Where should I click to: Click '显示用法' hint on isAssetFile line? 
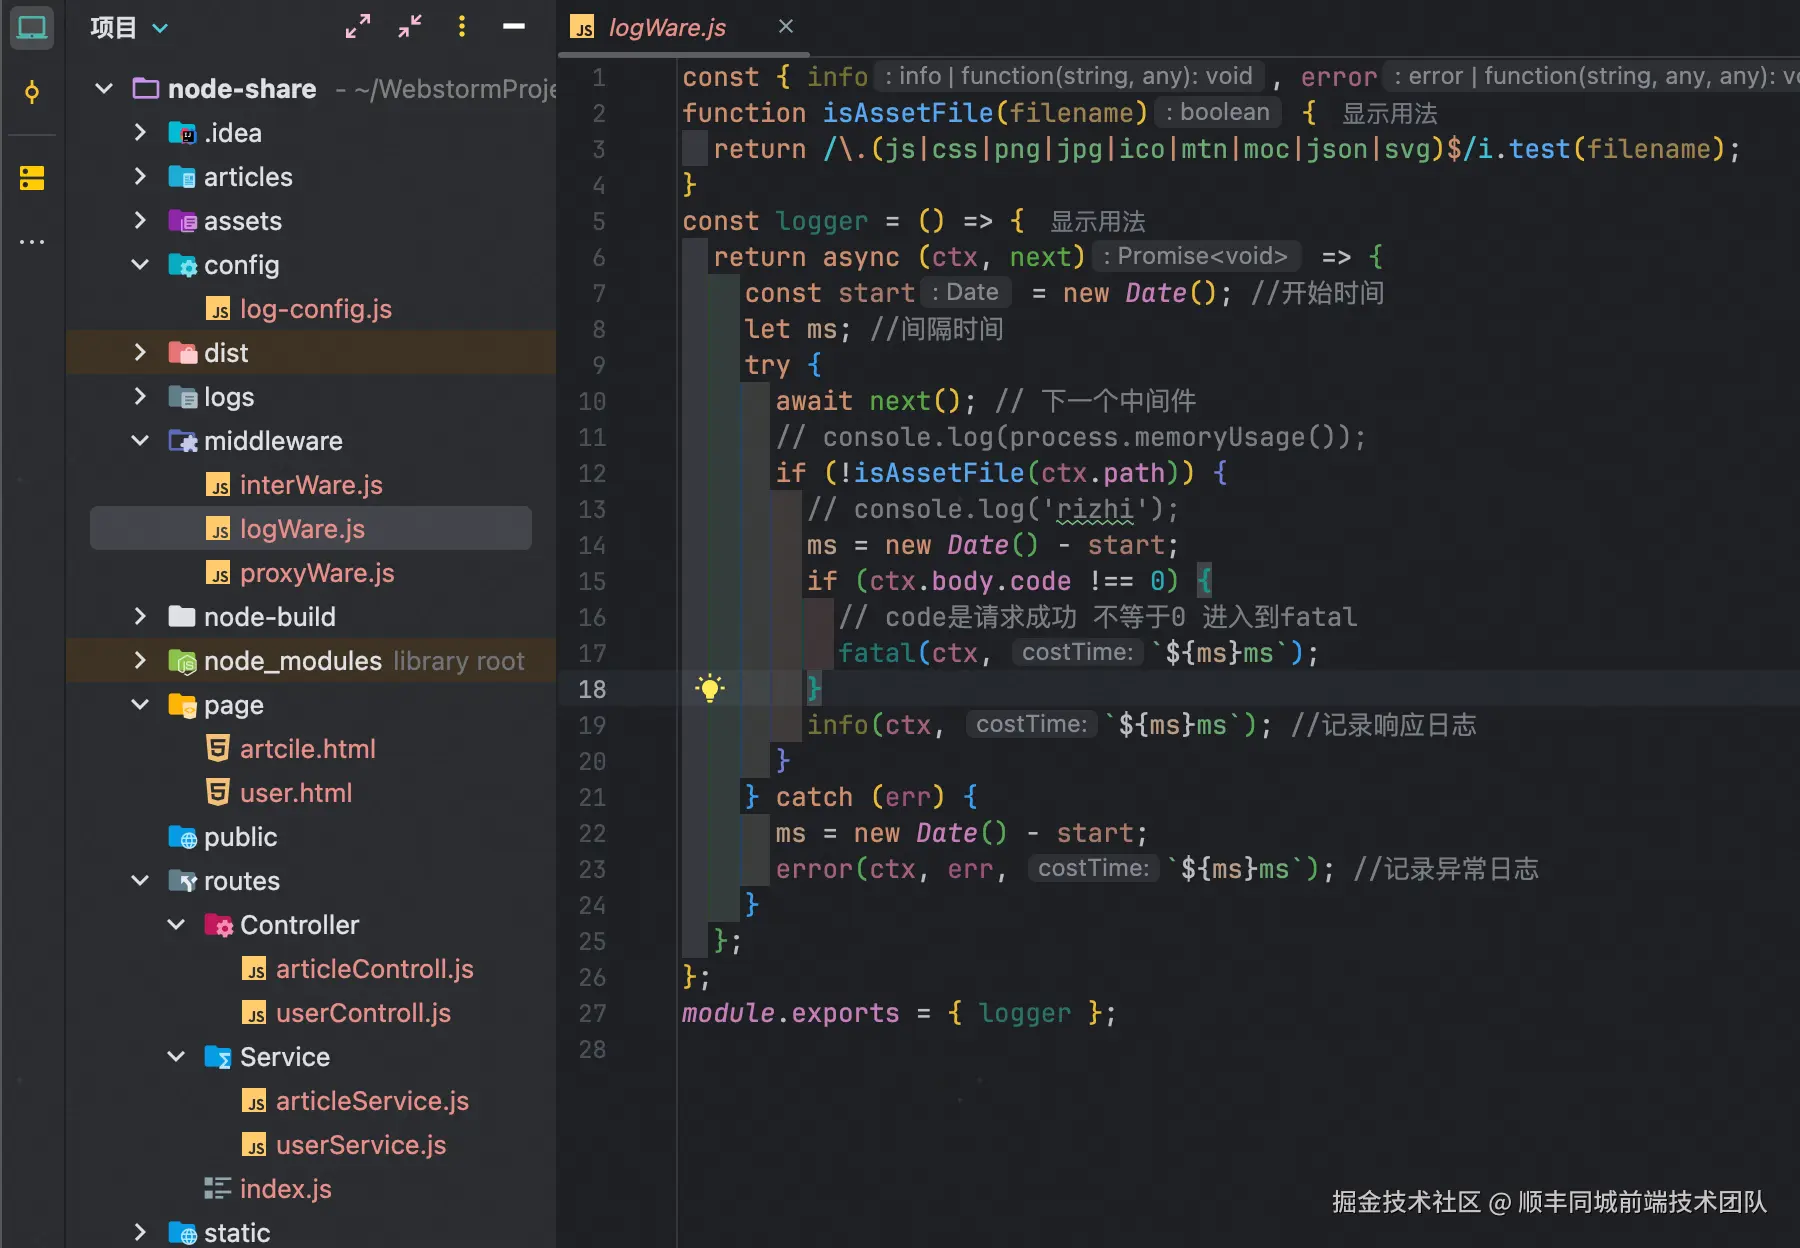pos(1389,113)
